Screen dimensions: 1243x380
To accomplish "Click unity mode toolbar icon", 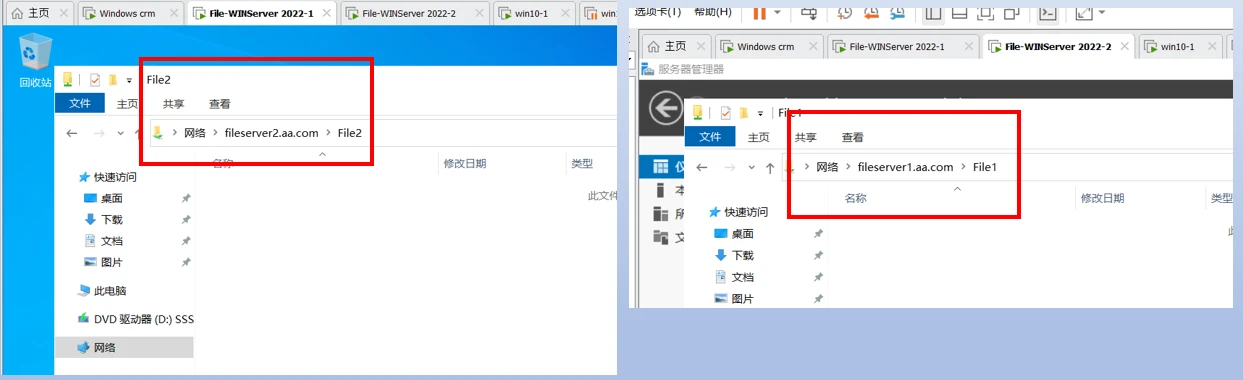I will [x=1011, y=12].
